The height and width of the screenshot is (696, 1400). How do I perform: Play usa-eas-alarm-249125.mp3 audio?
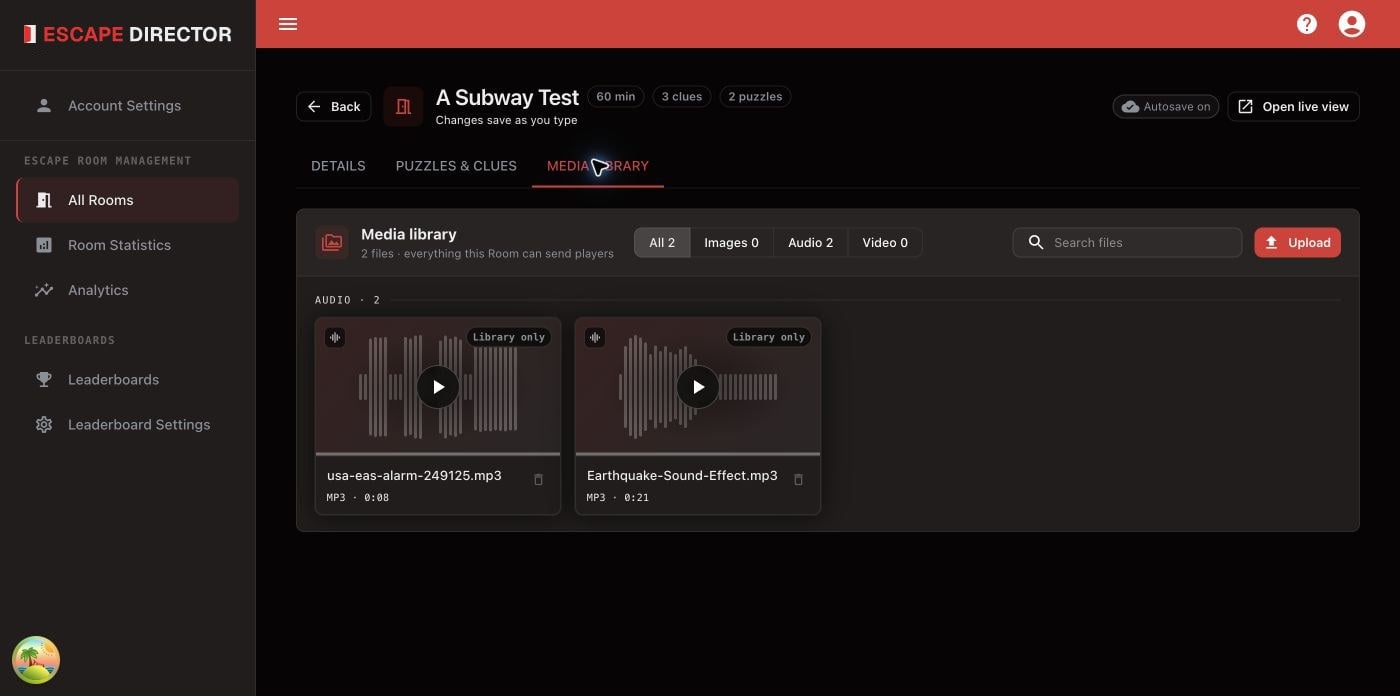(x=438, y=387)
